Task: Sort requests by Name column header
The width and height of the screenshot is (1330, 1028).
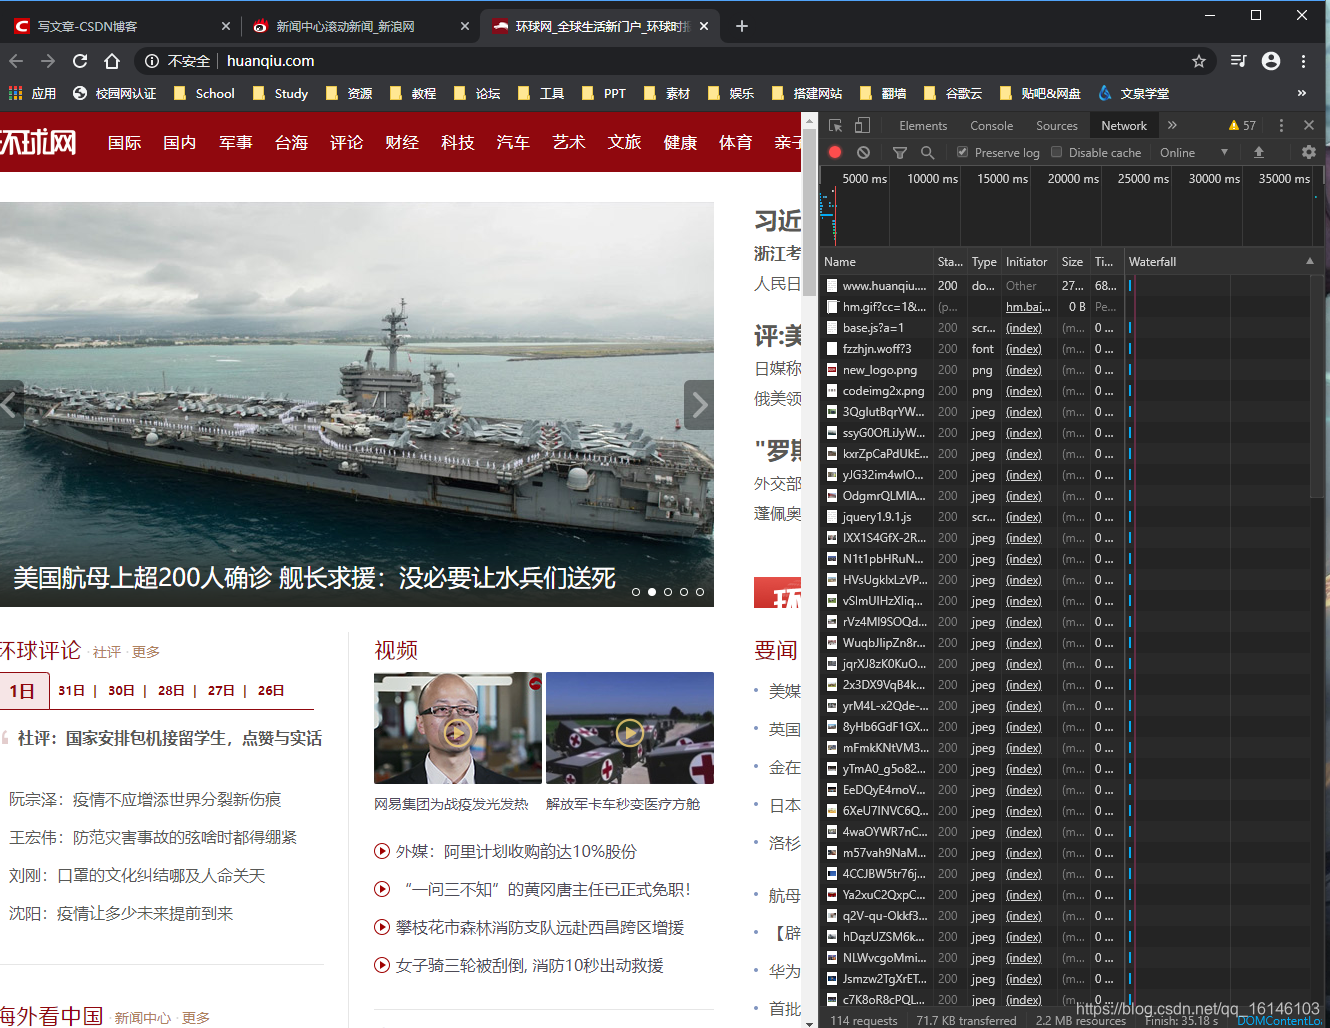Action: pos(876,261)
